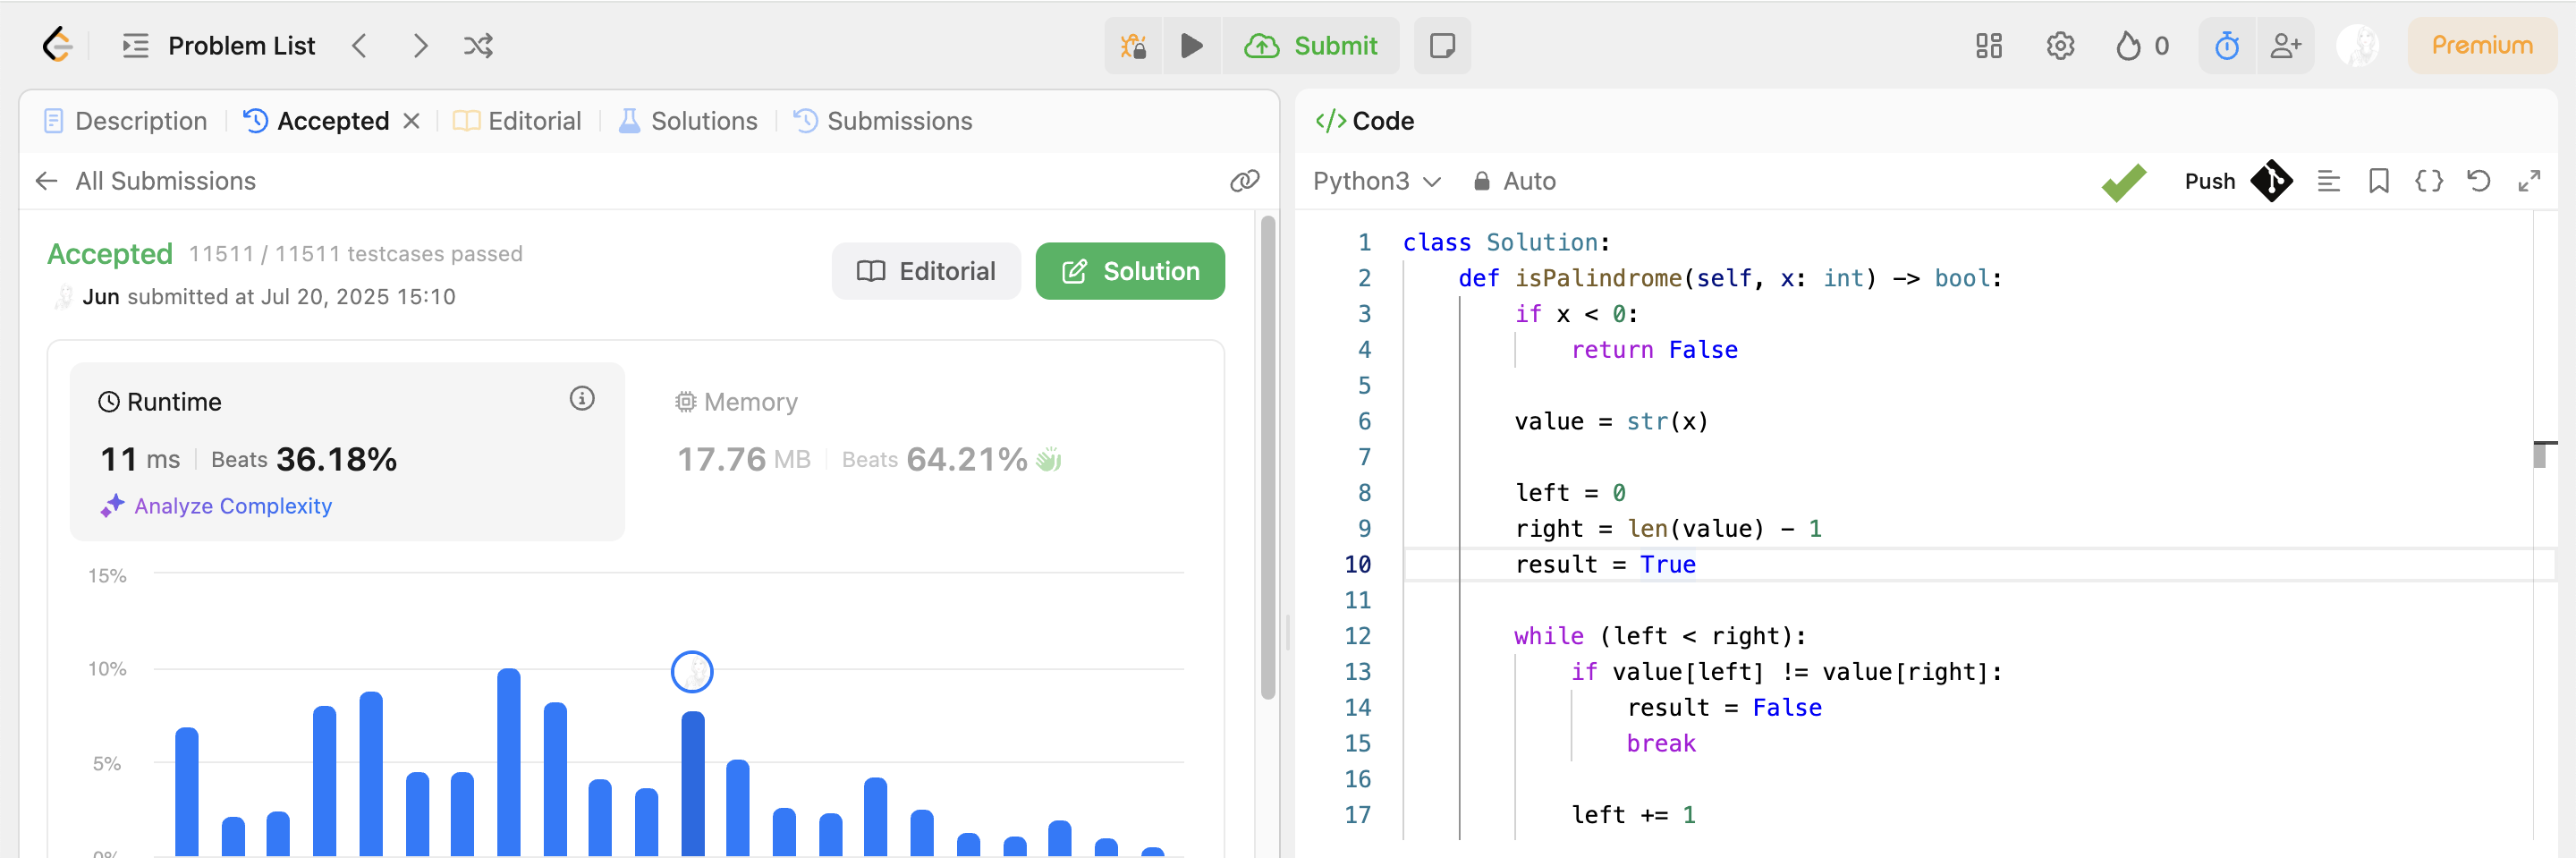The image size is (2576, 858).
Task: Click the green checkmark icon
Action: click(x=2124, y=182)
